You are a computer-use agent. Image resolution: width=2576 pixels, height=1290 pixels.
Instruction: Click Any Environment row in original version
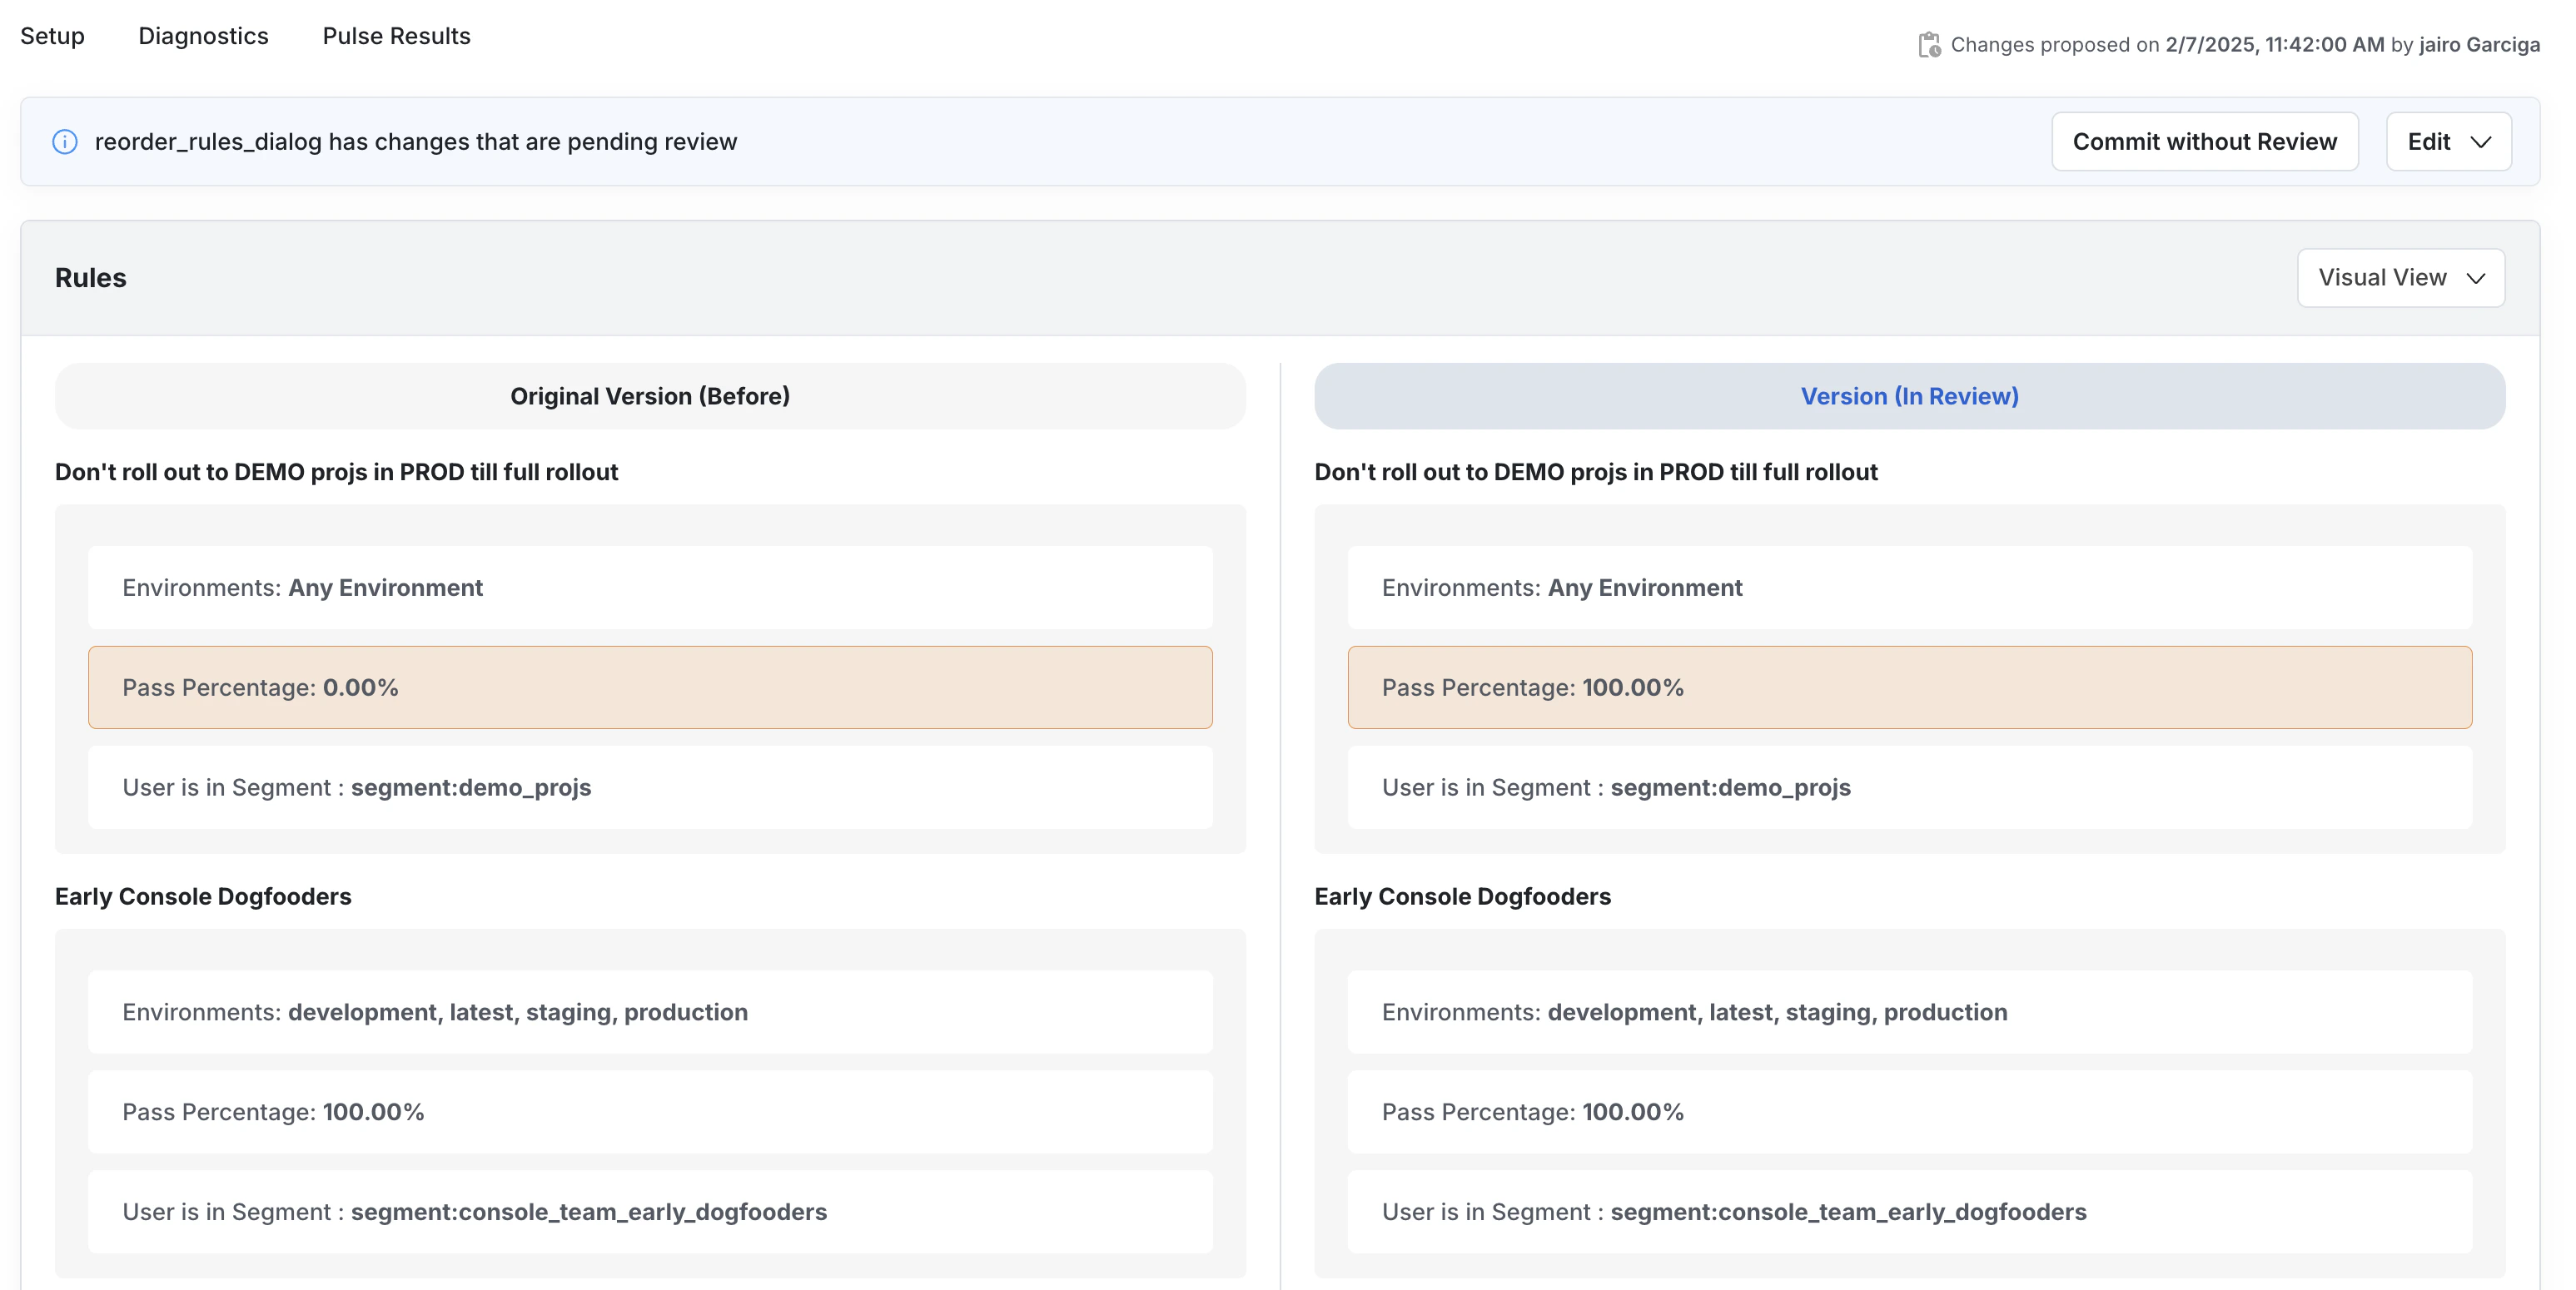385,588
